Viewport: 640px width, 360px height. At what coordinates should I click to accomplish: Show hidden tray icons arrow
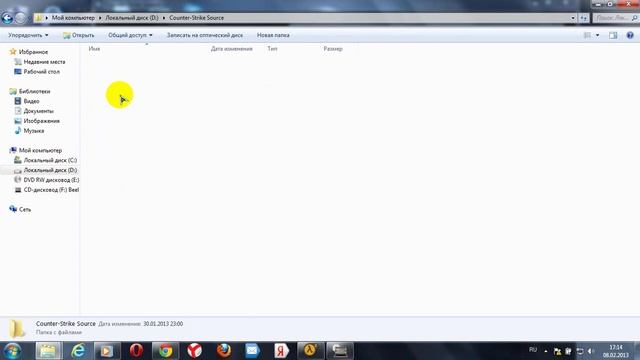546,351
